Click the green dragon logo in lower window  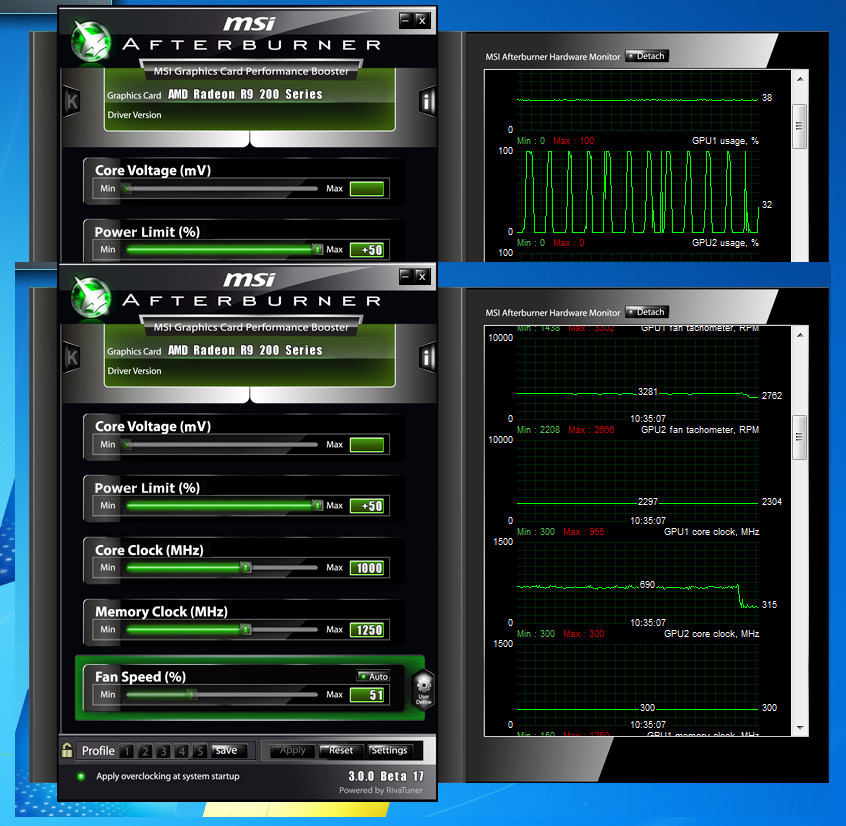click(91, 298)
